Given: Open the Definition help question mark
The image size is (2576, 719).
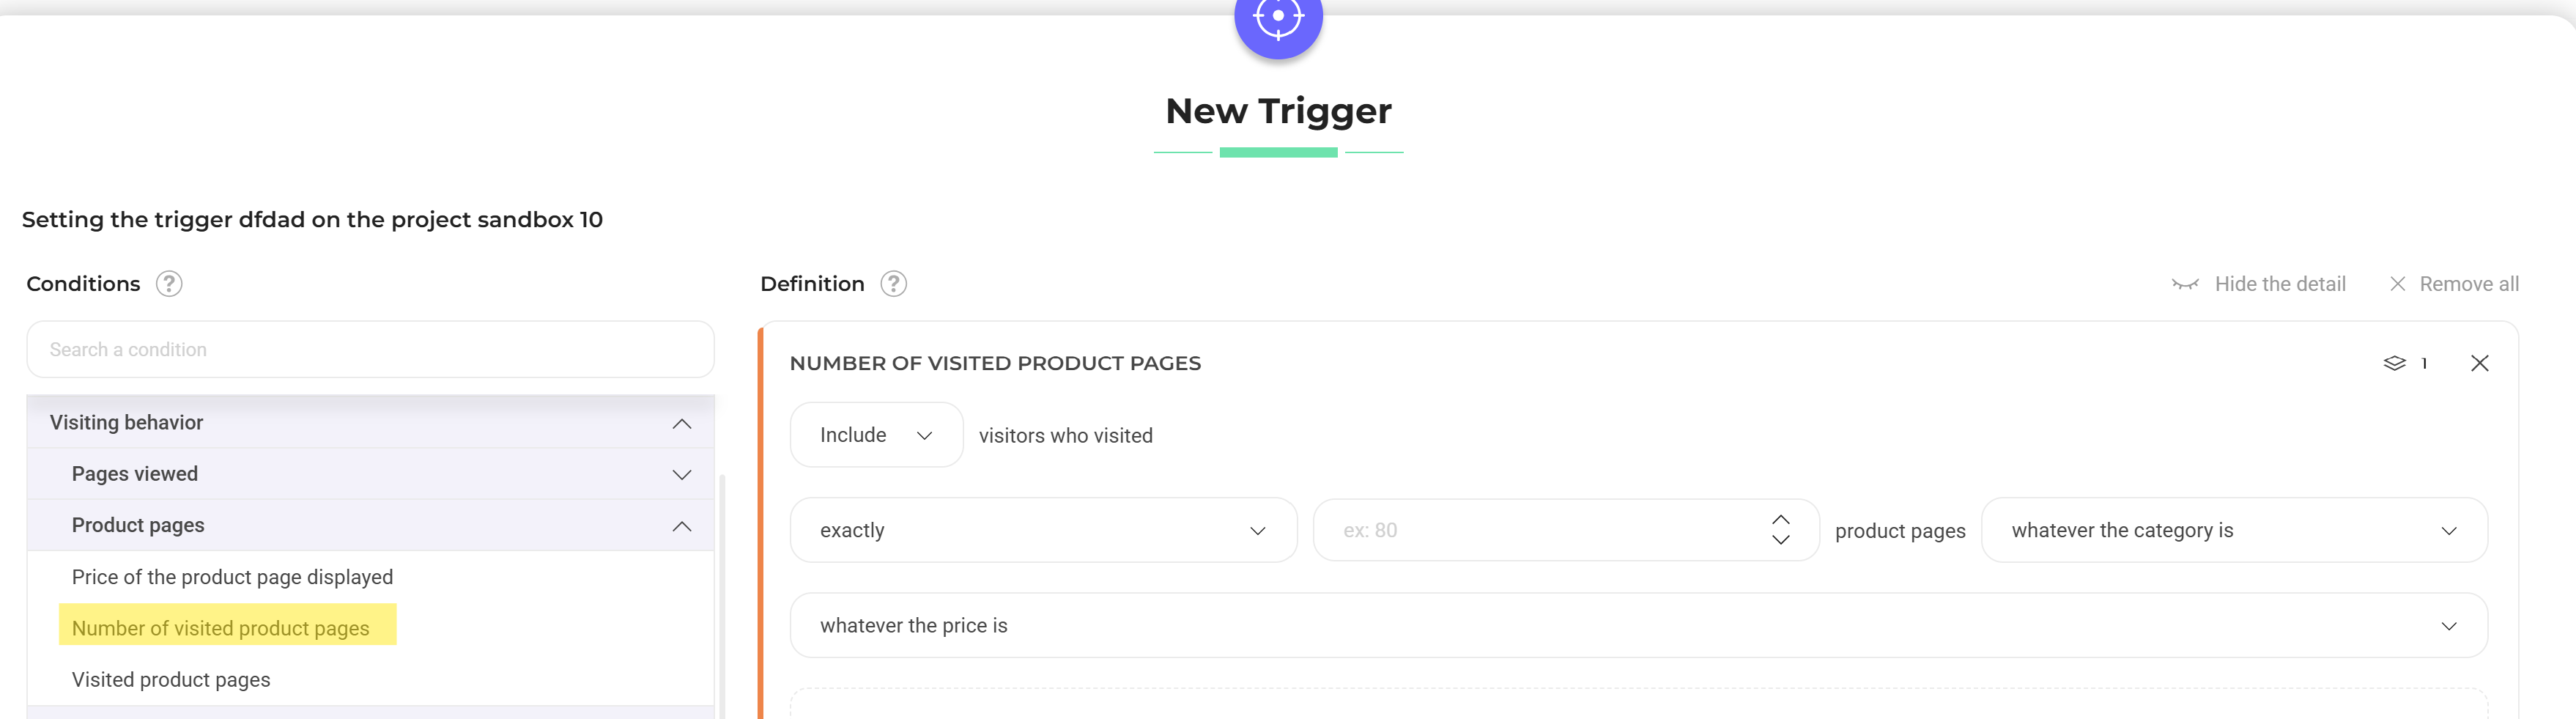Looking at the screenshot, I should tap(893, 284).
